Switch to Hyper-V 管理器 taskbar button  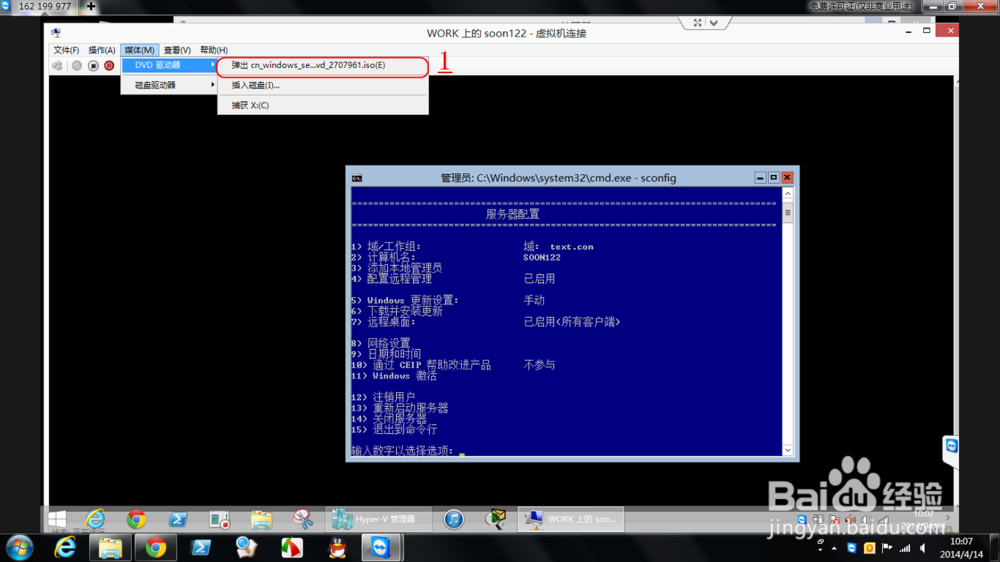pyautogui.click(x=379, y=519)
